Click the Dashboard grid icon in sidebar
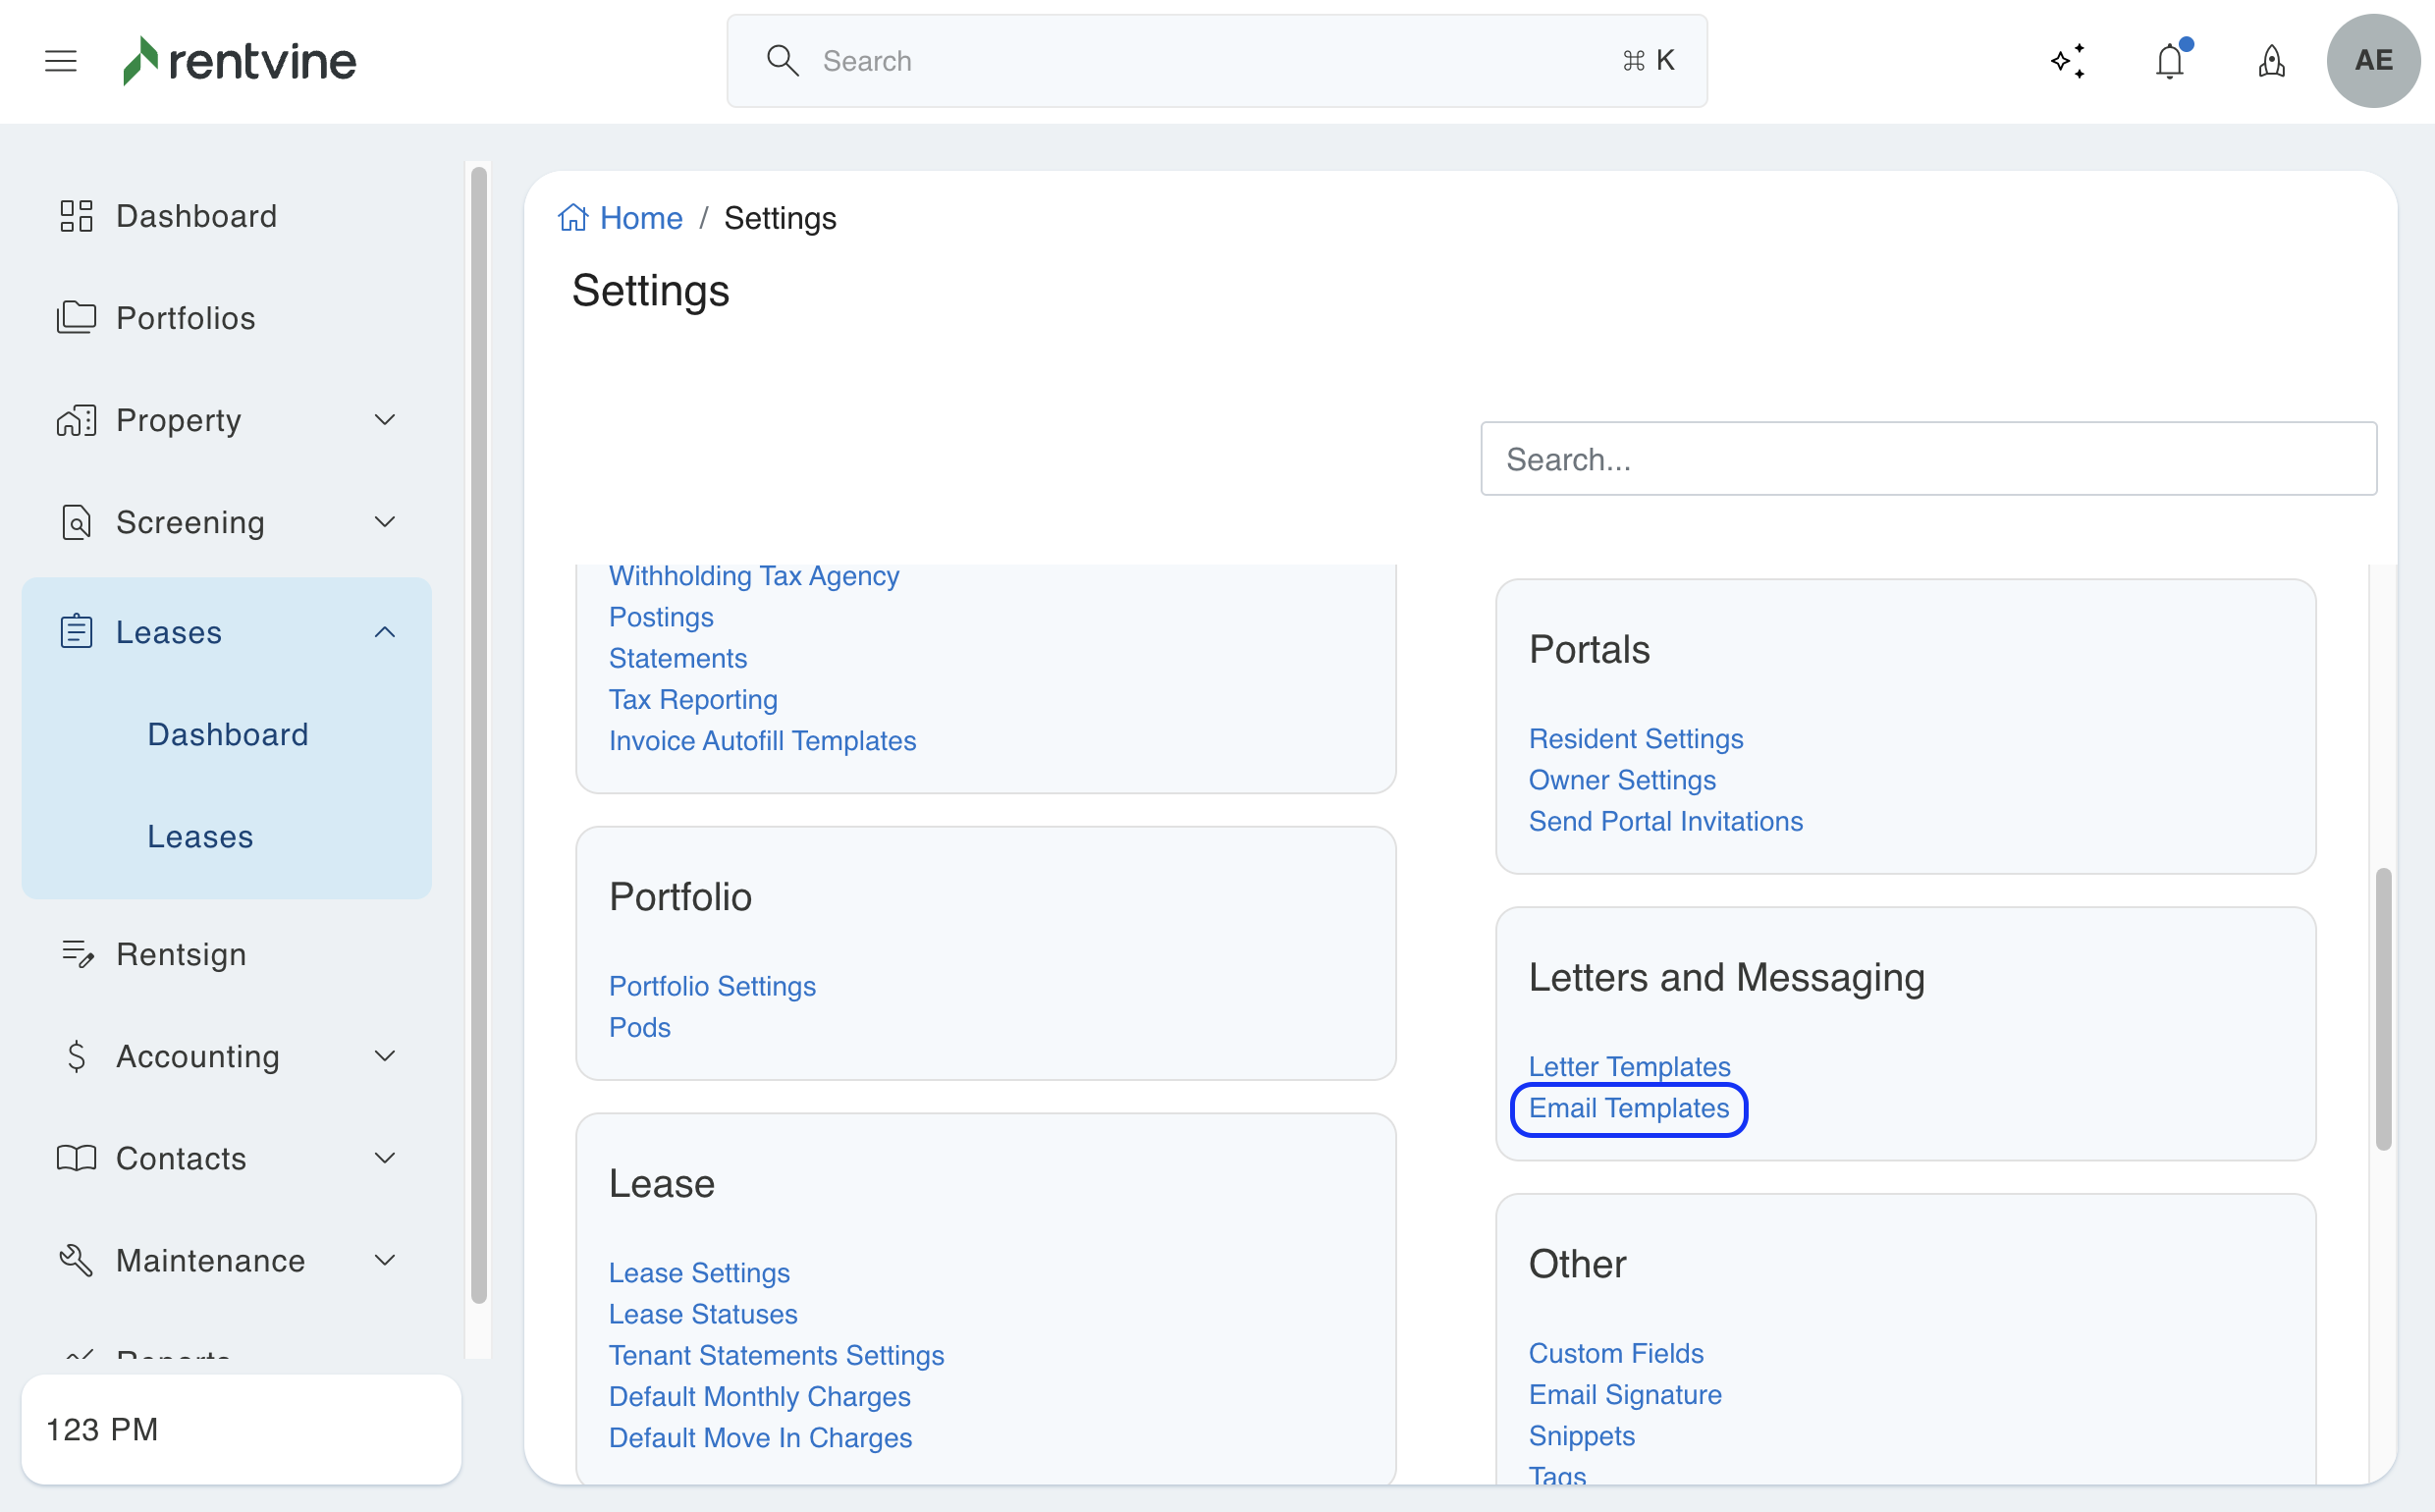2435x1512 pixels. click(76, 216)
